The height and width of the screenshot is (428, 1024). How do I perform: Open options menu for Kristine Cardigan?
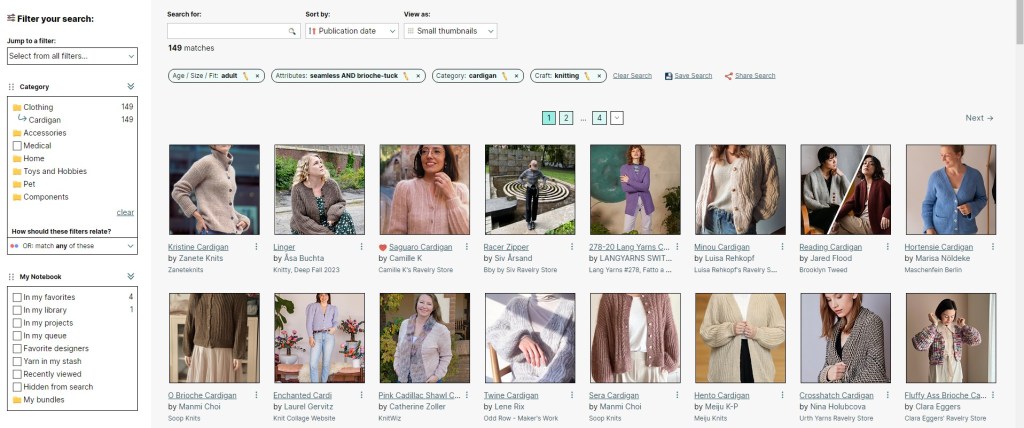[x=256, y=247]
